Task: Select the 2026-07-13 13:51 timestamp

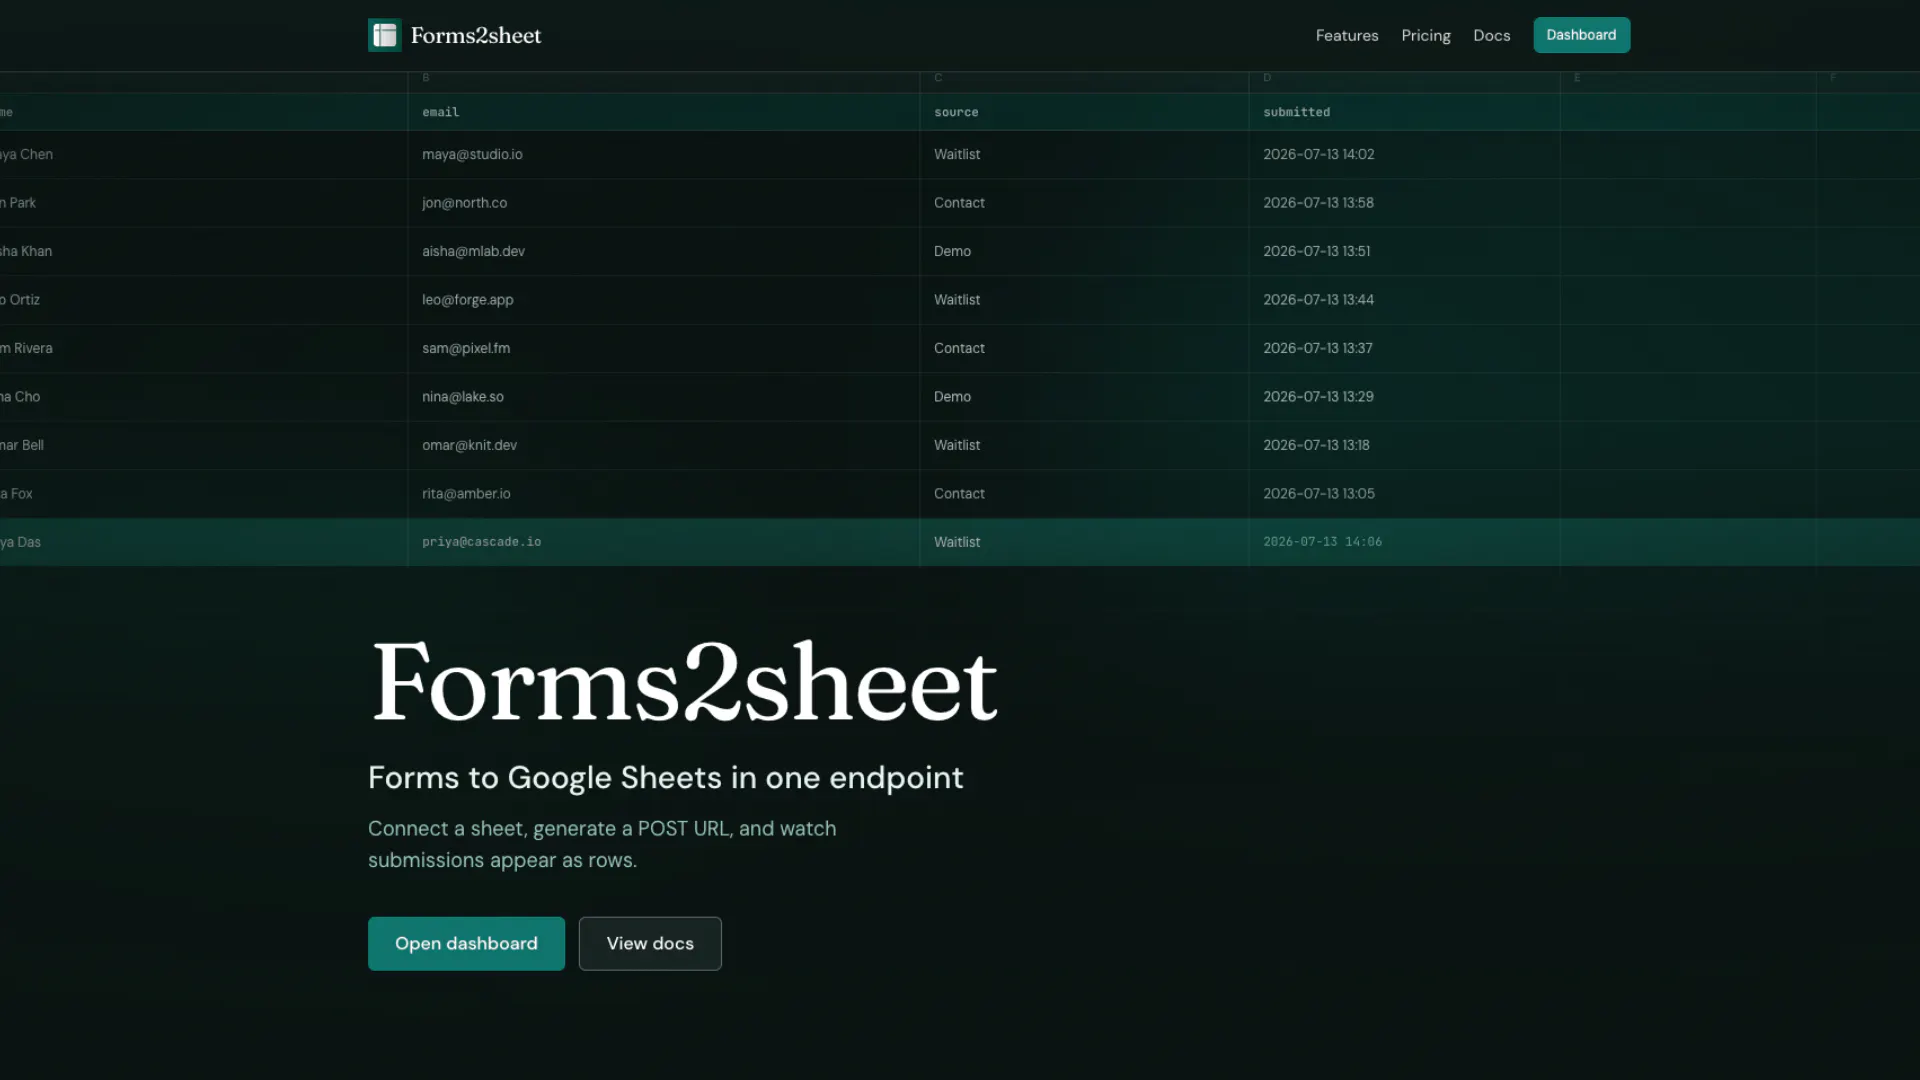Action: click(x=1404, y=251)
